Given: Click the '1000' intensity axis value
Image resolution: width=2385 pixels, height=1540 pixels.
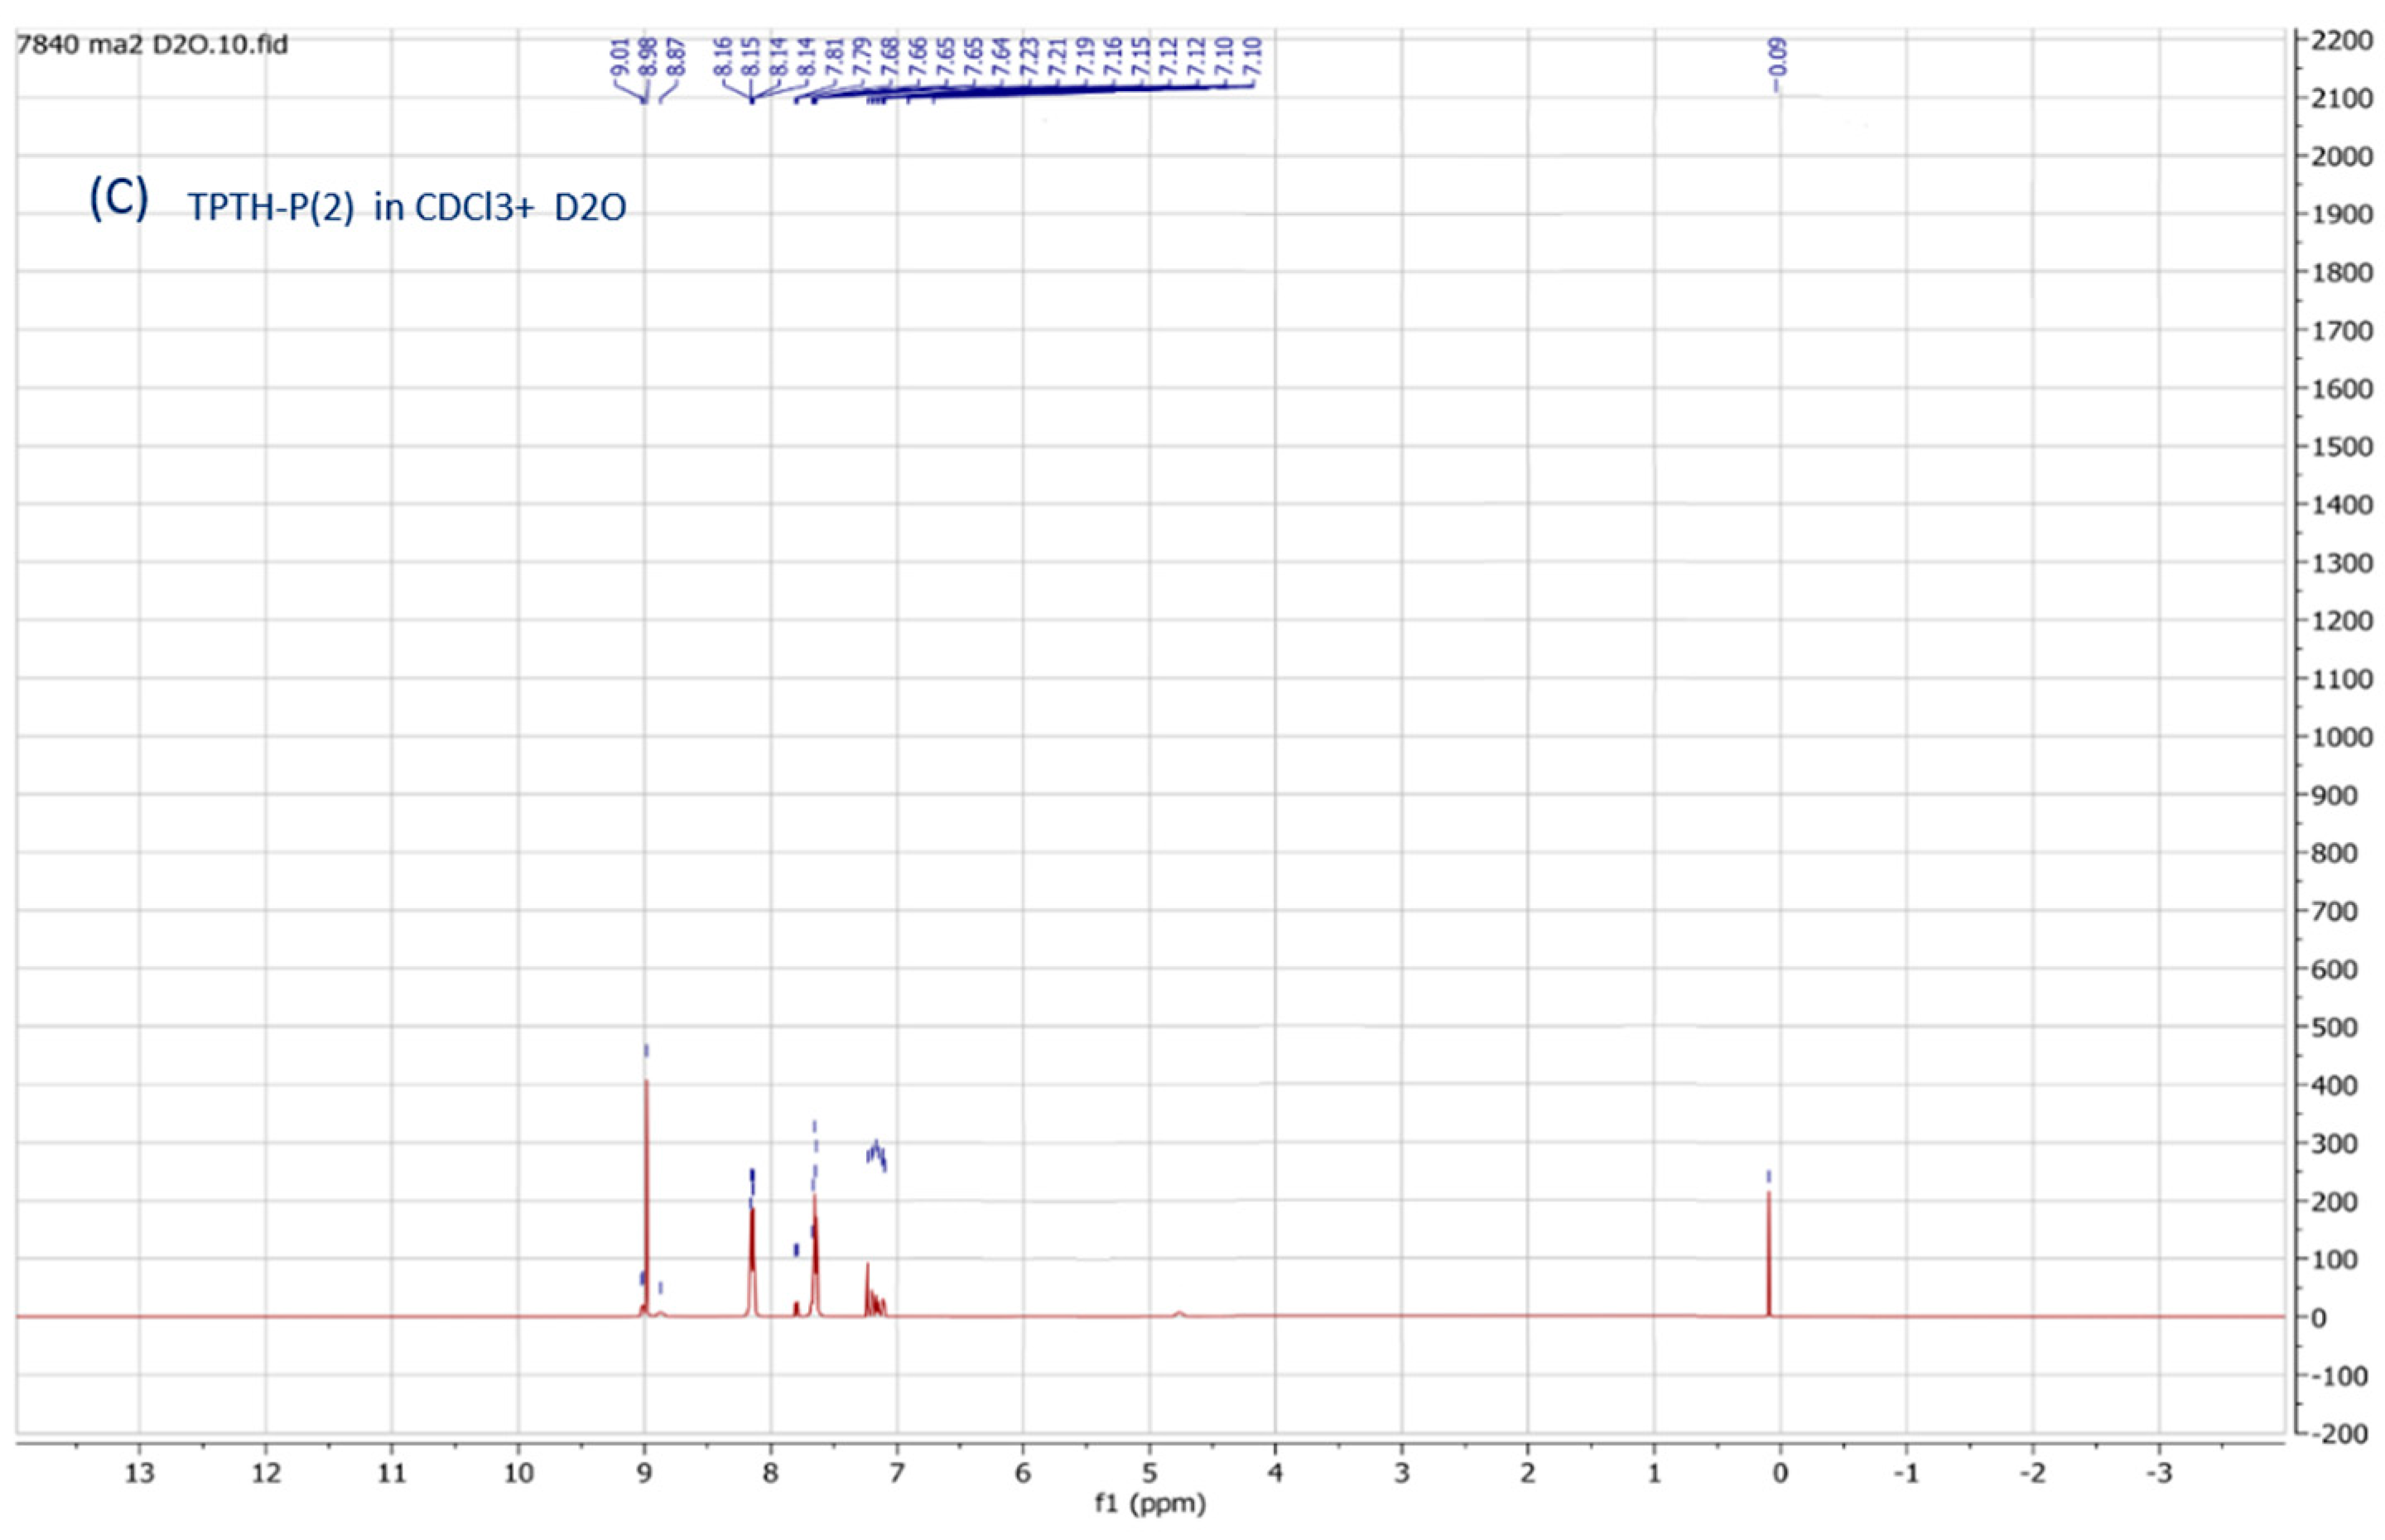Looking at the screenshot, I should pos(2341,737).
